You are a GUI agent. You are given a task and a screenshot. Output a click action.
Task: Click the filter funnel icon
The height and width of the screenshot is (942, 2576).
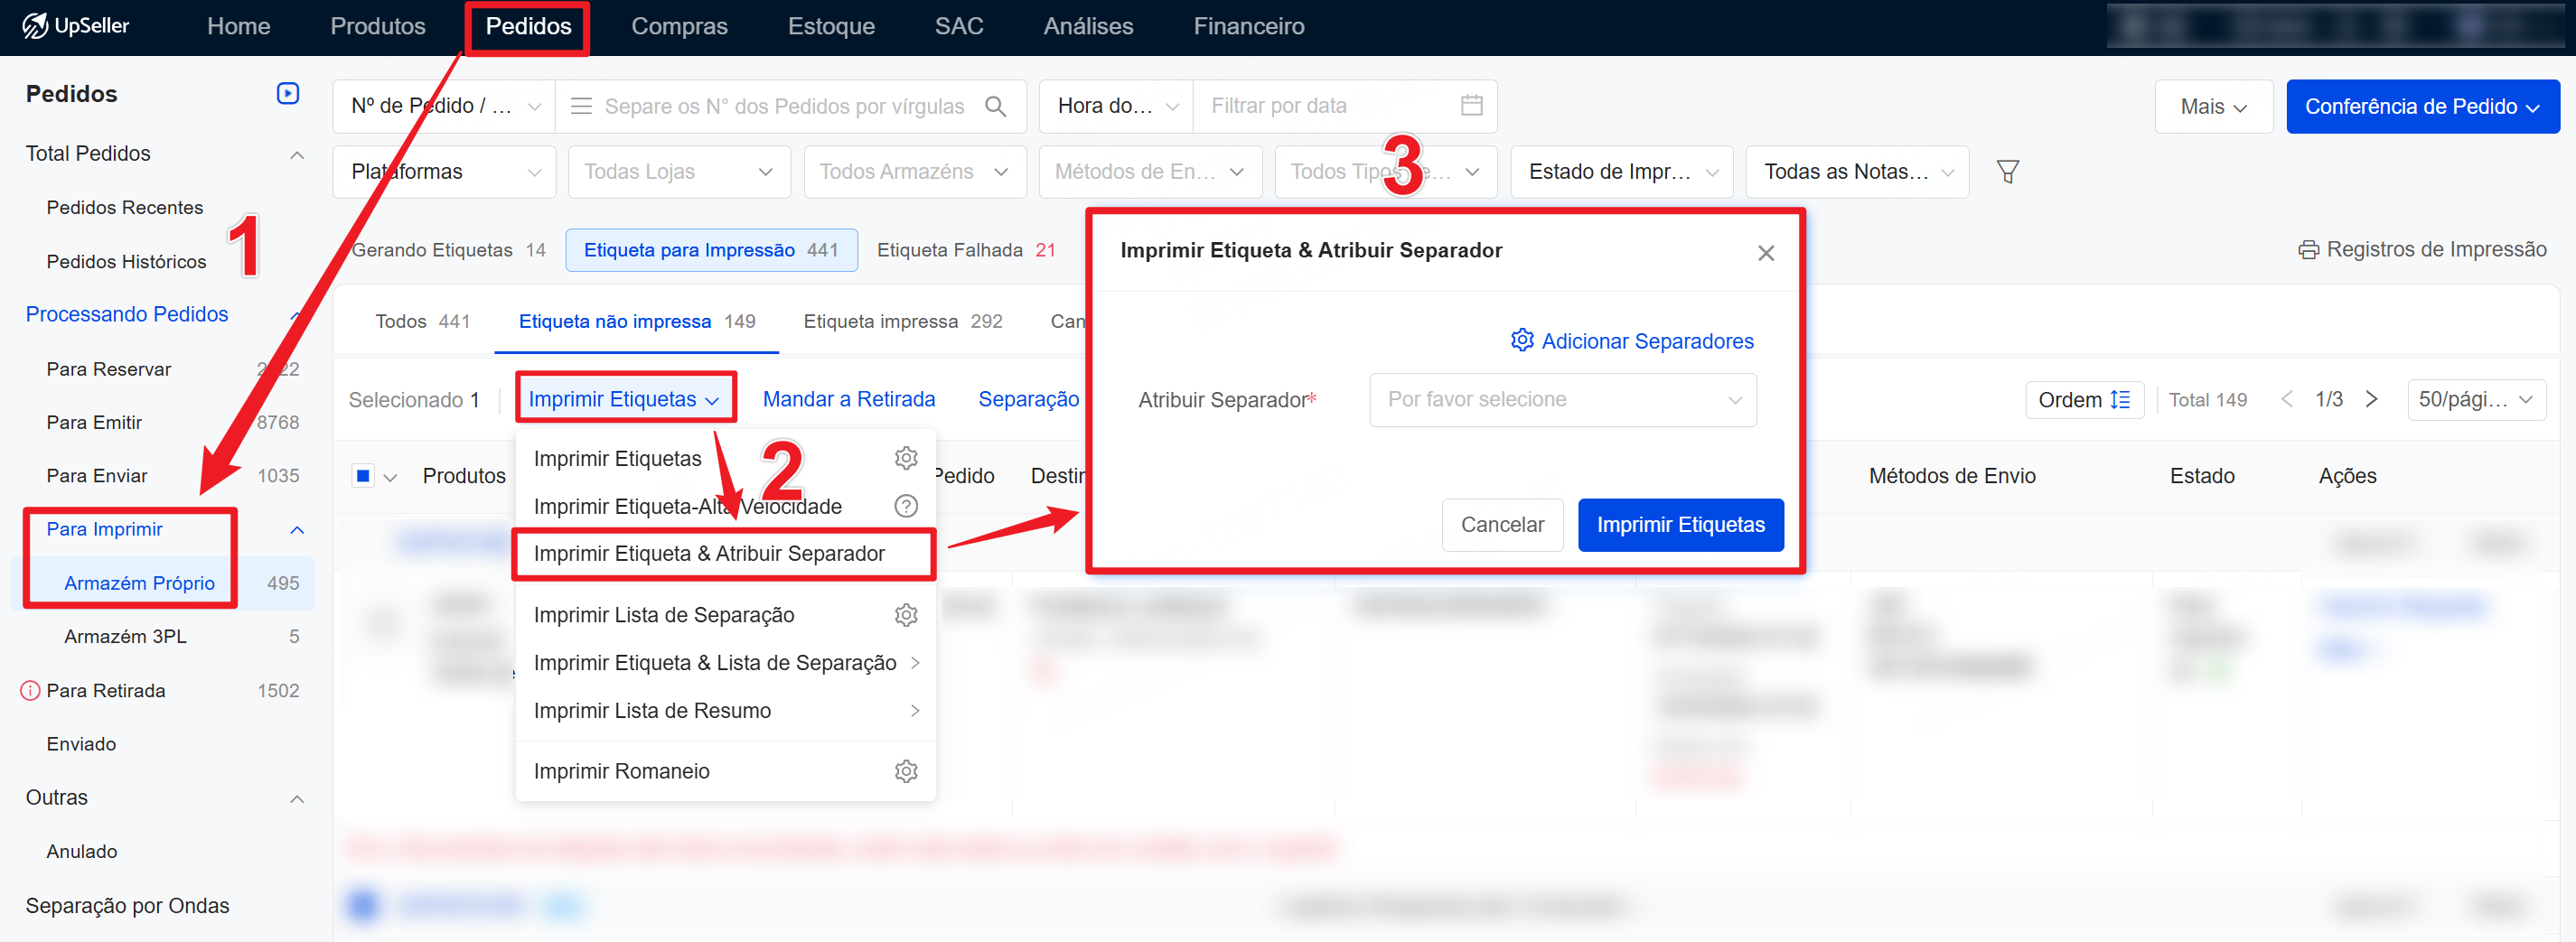point(2006,172)
